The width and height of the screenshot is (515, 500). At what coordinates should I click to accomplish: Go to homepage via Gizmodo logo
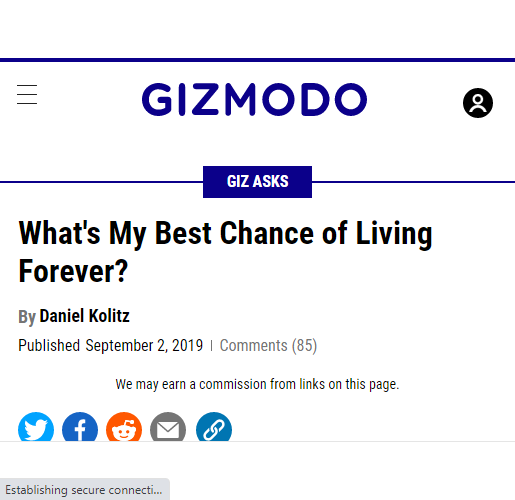coord(254,99)
